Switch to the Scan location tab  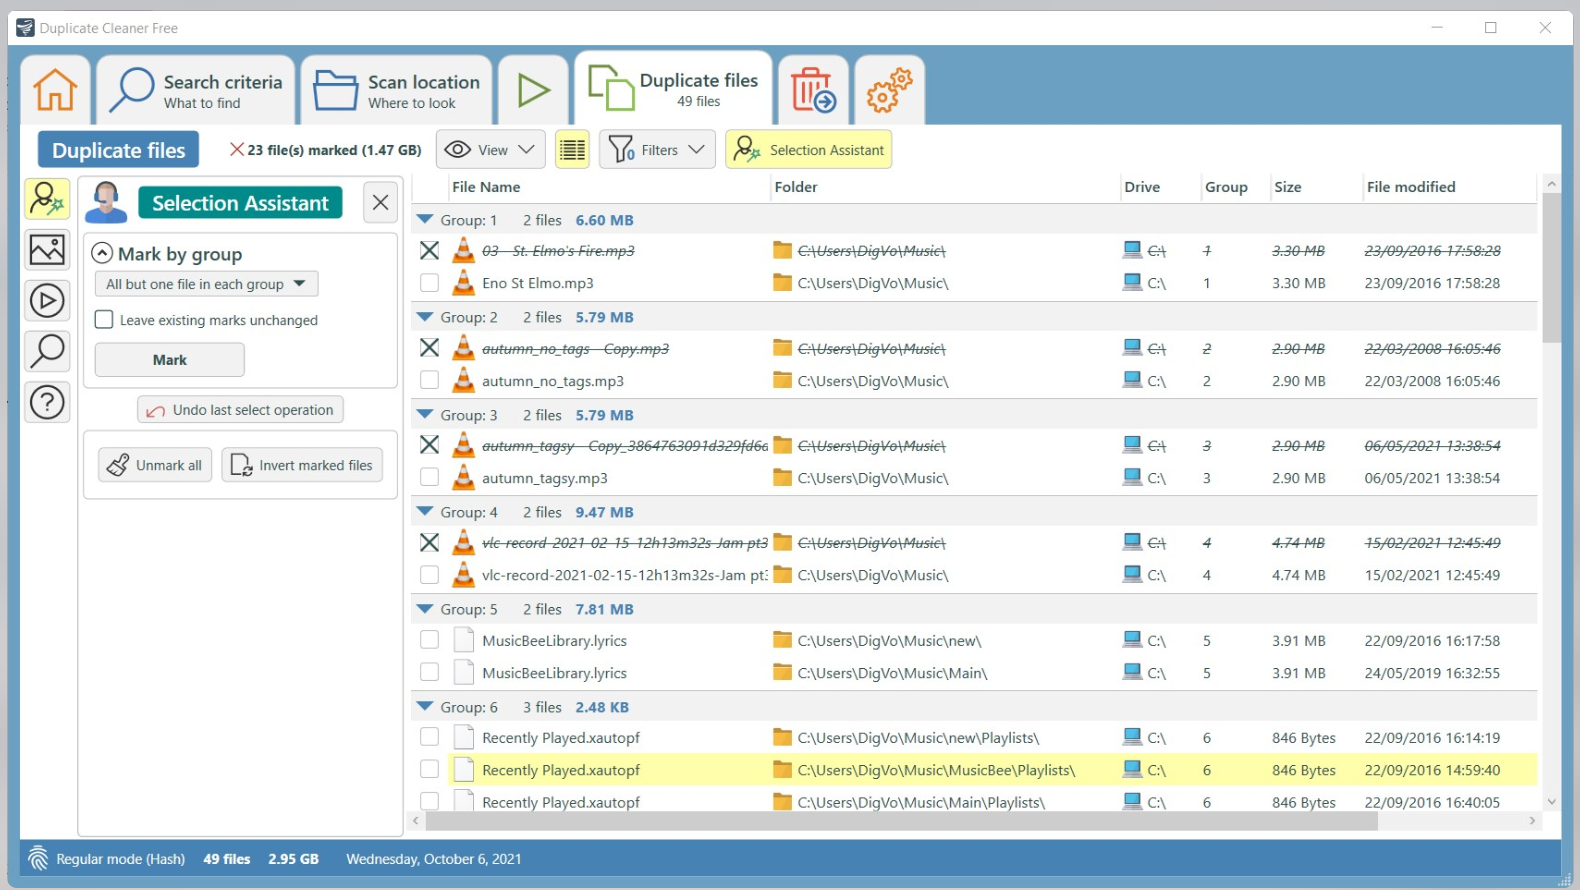pos(398,90)
